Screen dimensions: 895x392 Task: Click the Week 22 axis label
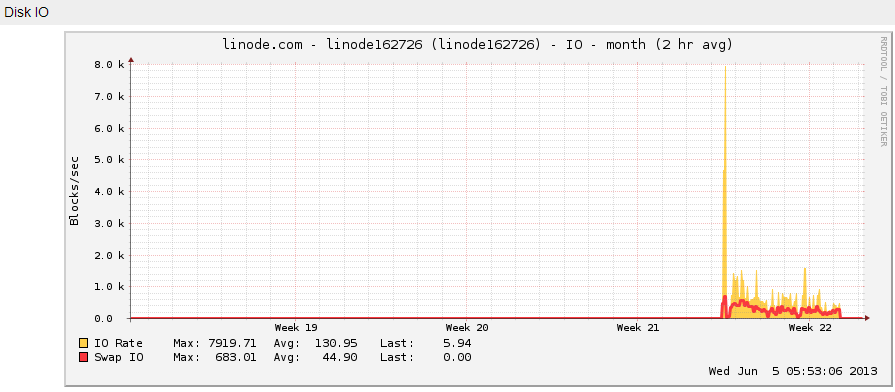(x=809, y=328)
